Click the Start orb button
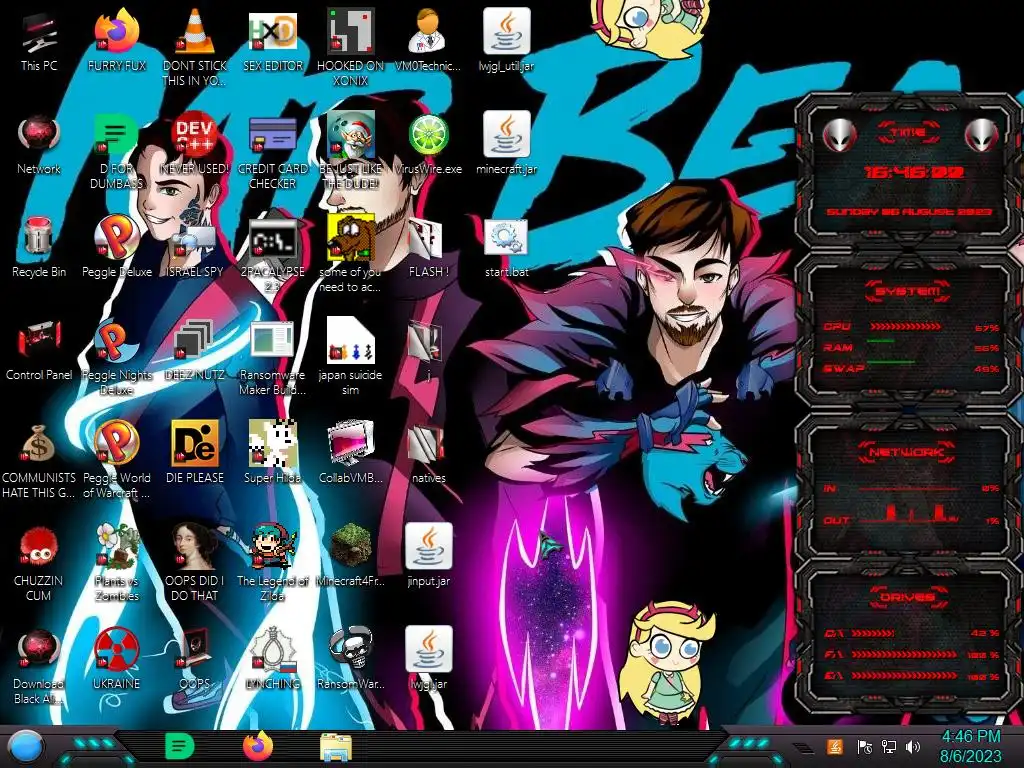1024x768 pixels. coord(25,746)
